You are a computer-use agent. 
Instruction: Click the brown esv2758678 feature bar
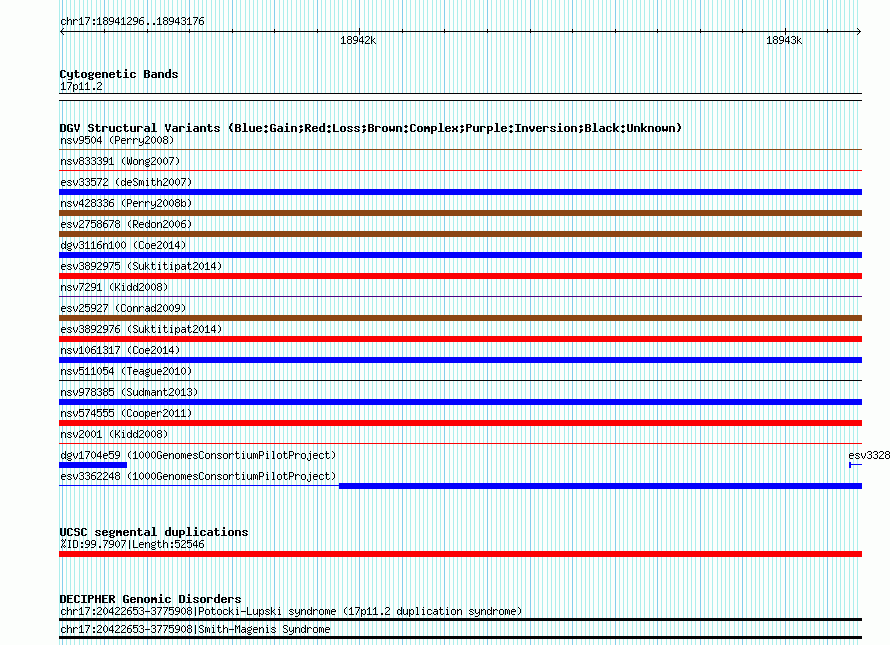(x=460, y=234)
